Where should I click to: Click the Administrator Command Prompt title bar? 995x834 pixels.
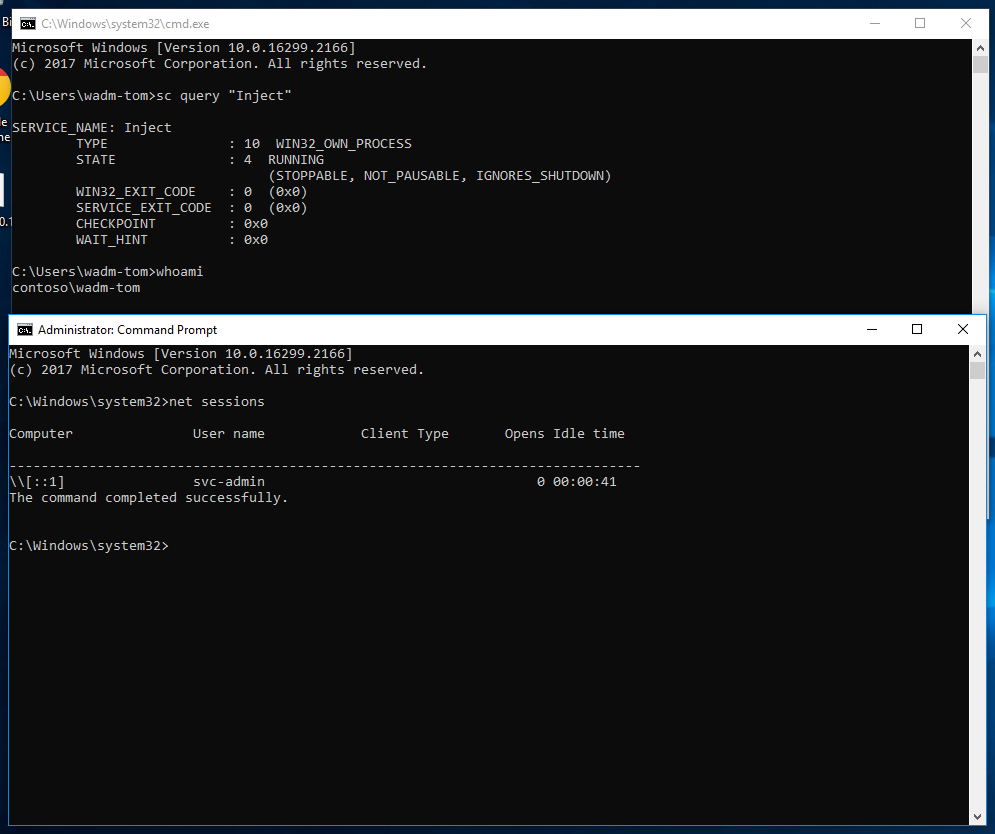coord(500,328)
